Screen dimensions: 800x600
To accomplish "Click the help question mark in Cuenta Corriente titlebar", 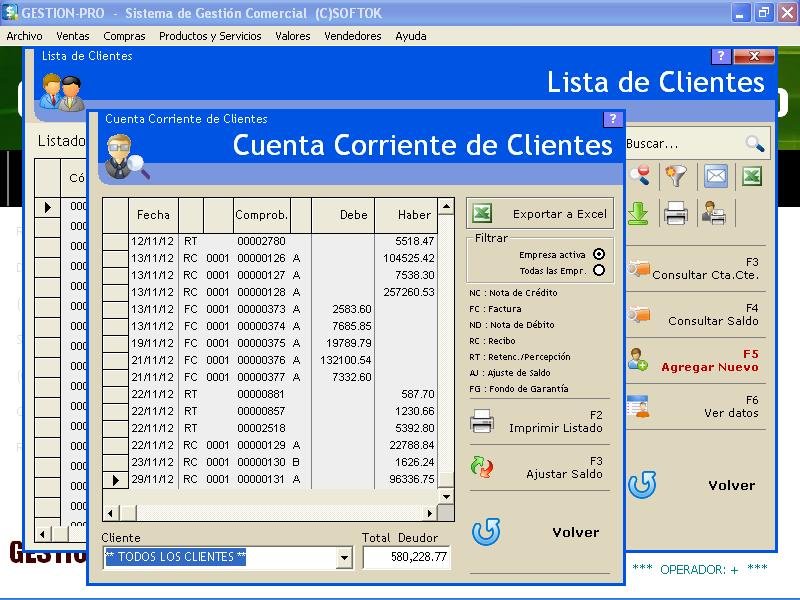I will click(x=613, y=119).
